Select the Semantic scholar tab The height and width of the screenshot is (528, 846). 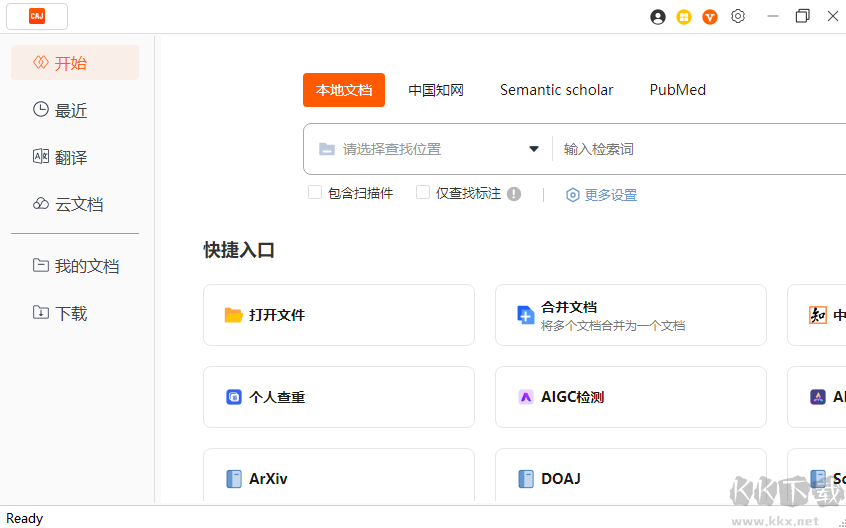click(x=556, y=90)
